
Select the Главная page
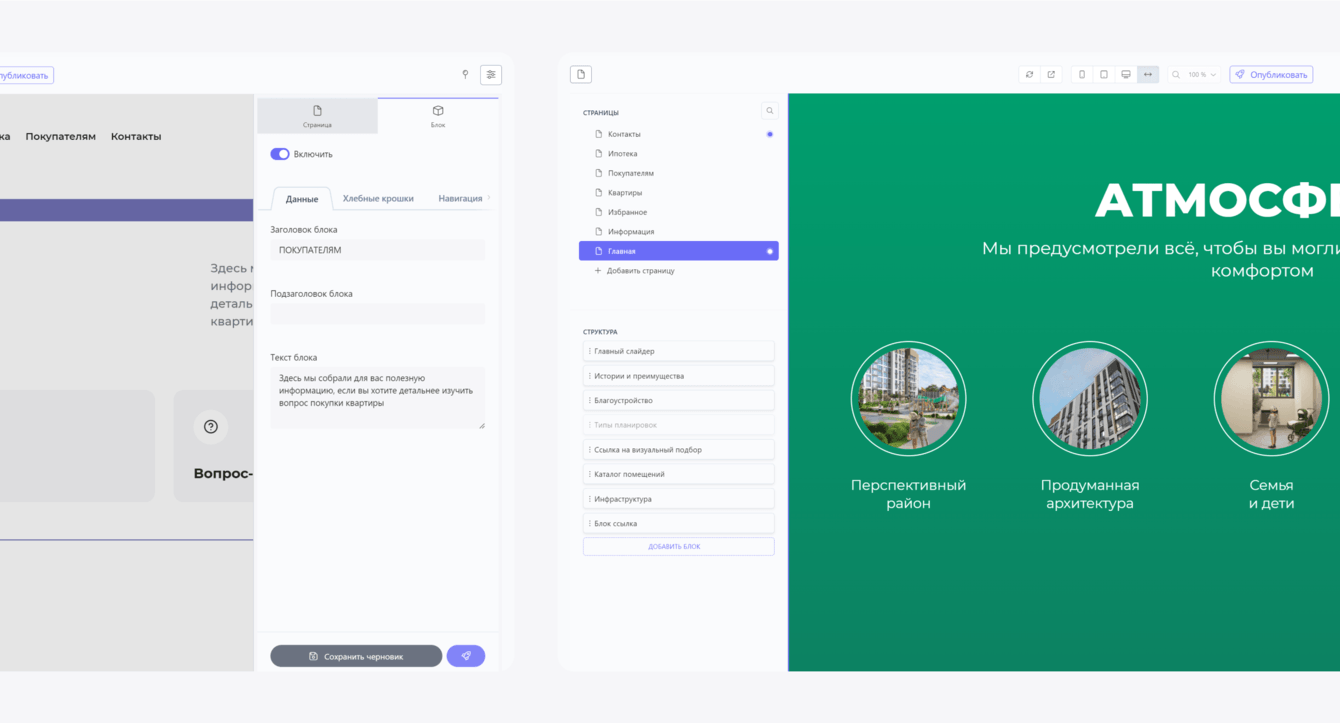[678, 251]
